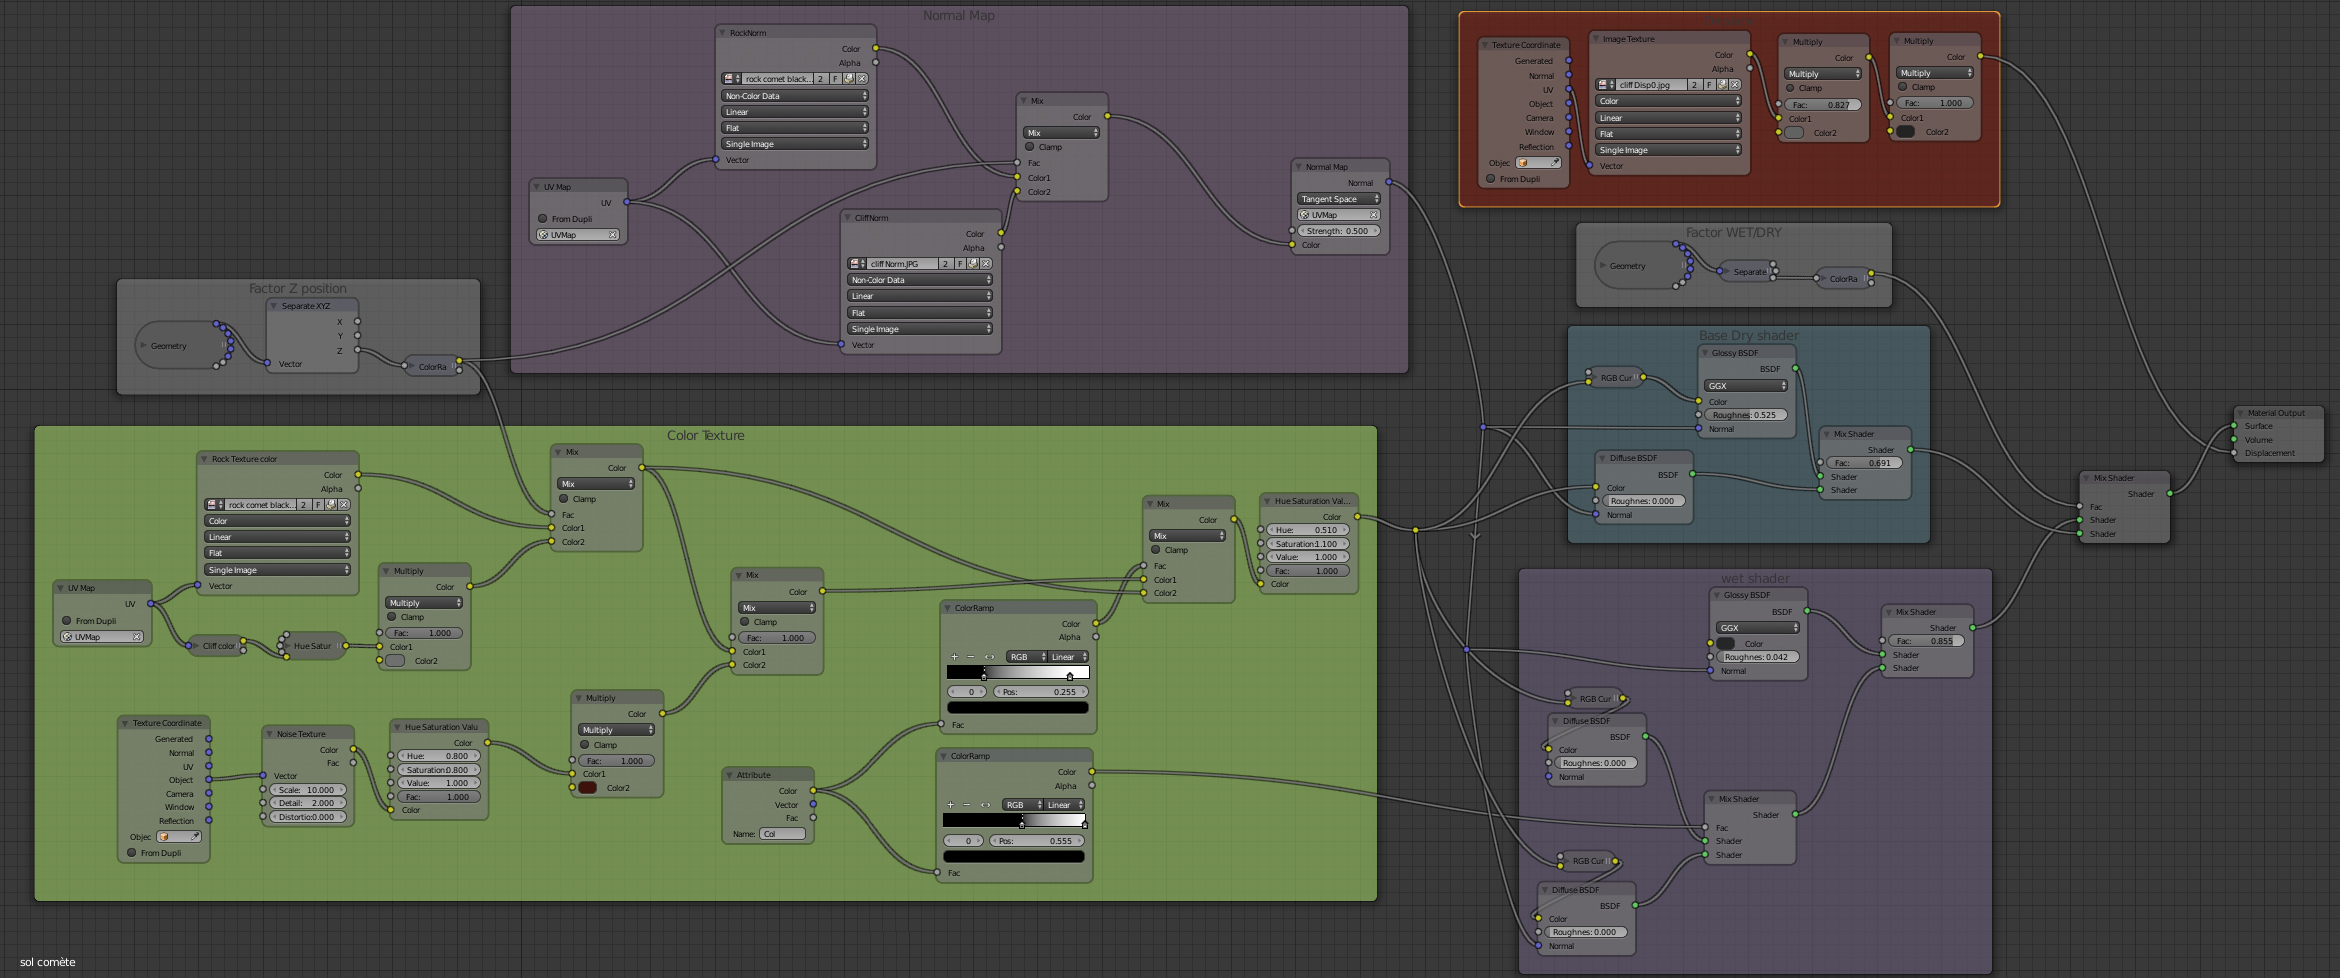
Task: Click user count 2 on cliff Norm.JPG
Action: click(x=945, y=264)
